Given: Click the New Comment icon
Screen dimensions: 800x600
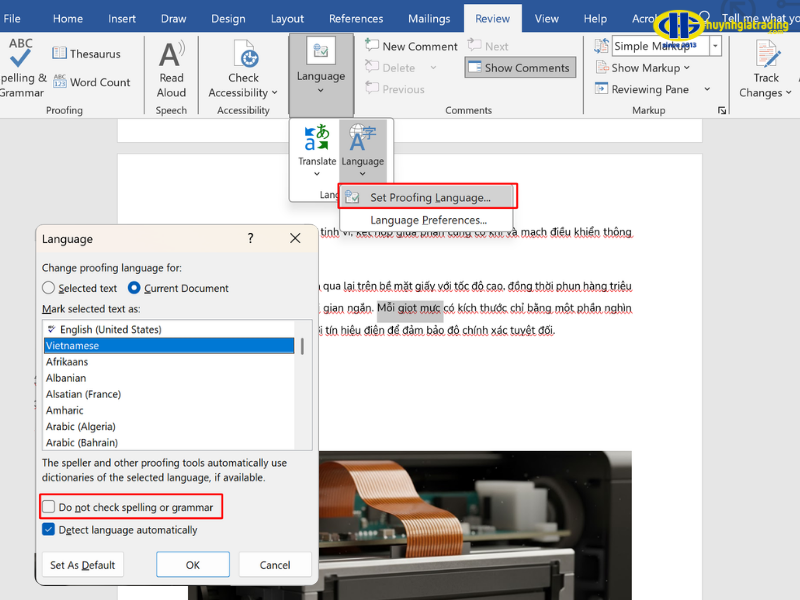Looking at the screenshot, I should pyautogui.click(x=373, y=46).
